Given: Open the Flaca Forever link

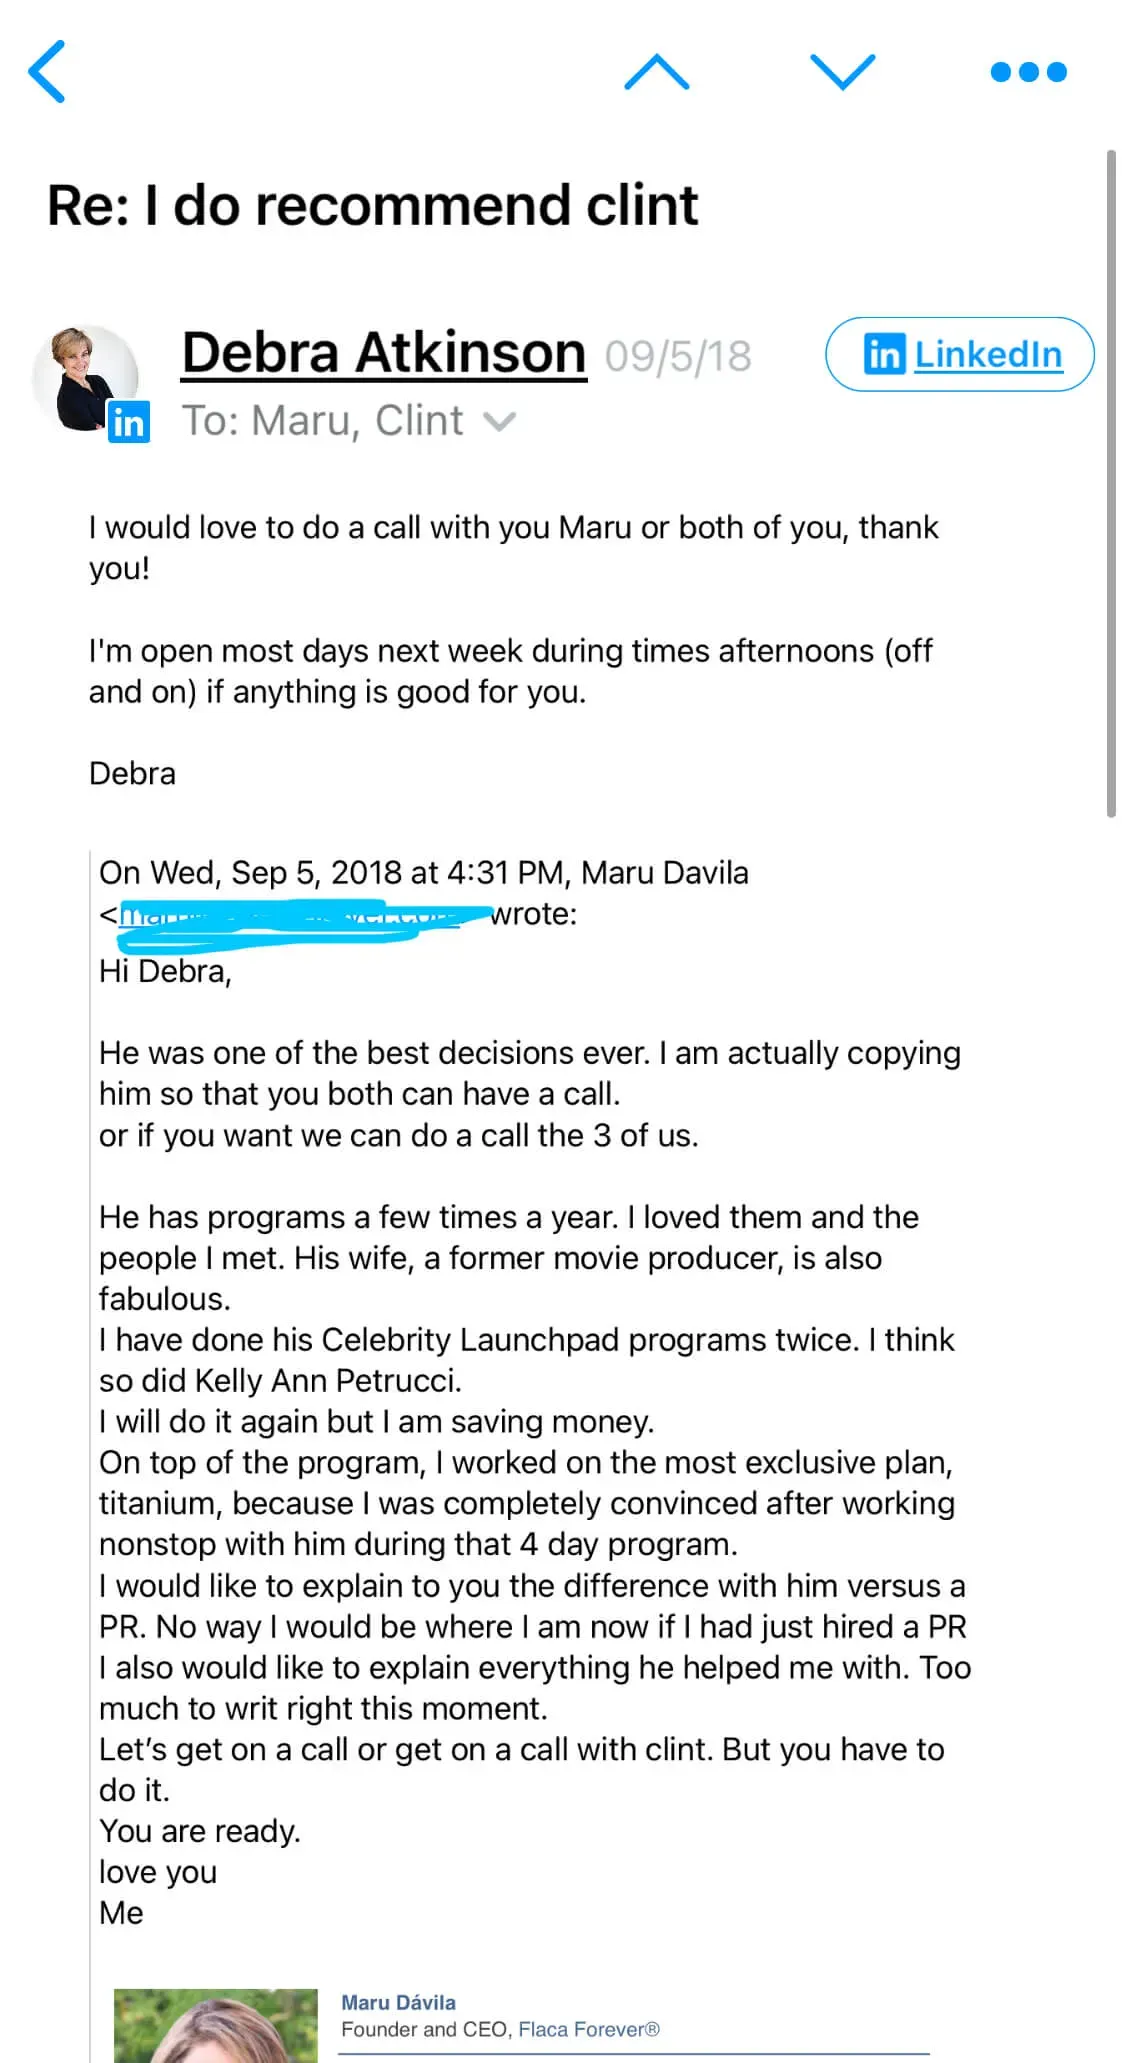Looking at the screenshot, I should [588, 2029].
